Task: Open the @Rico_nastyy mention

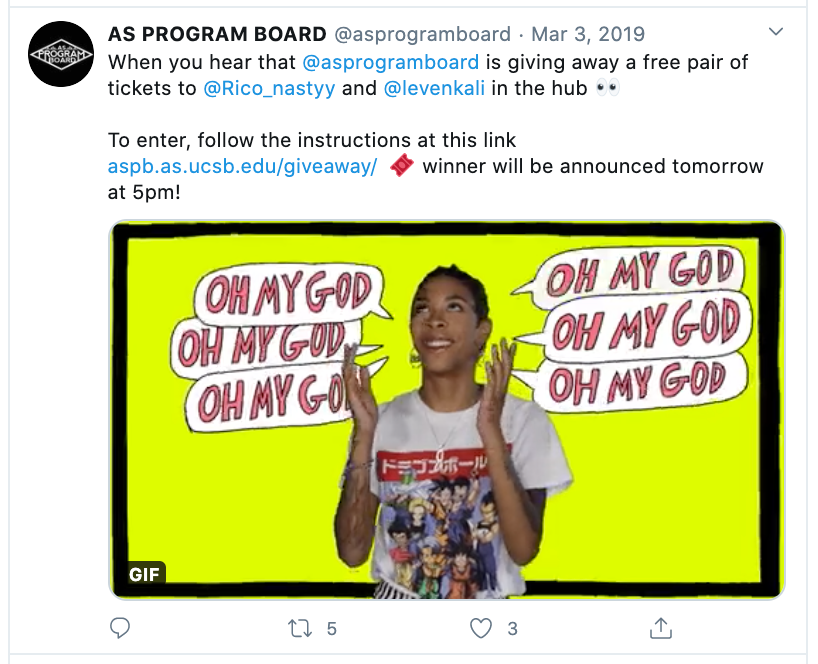Action: point(269,88)
